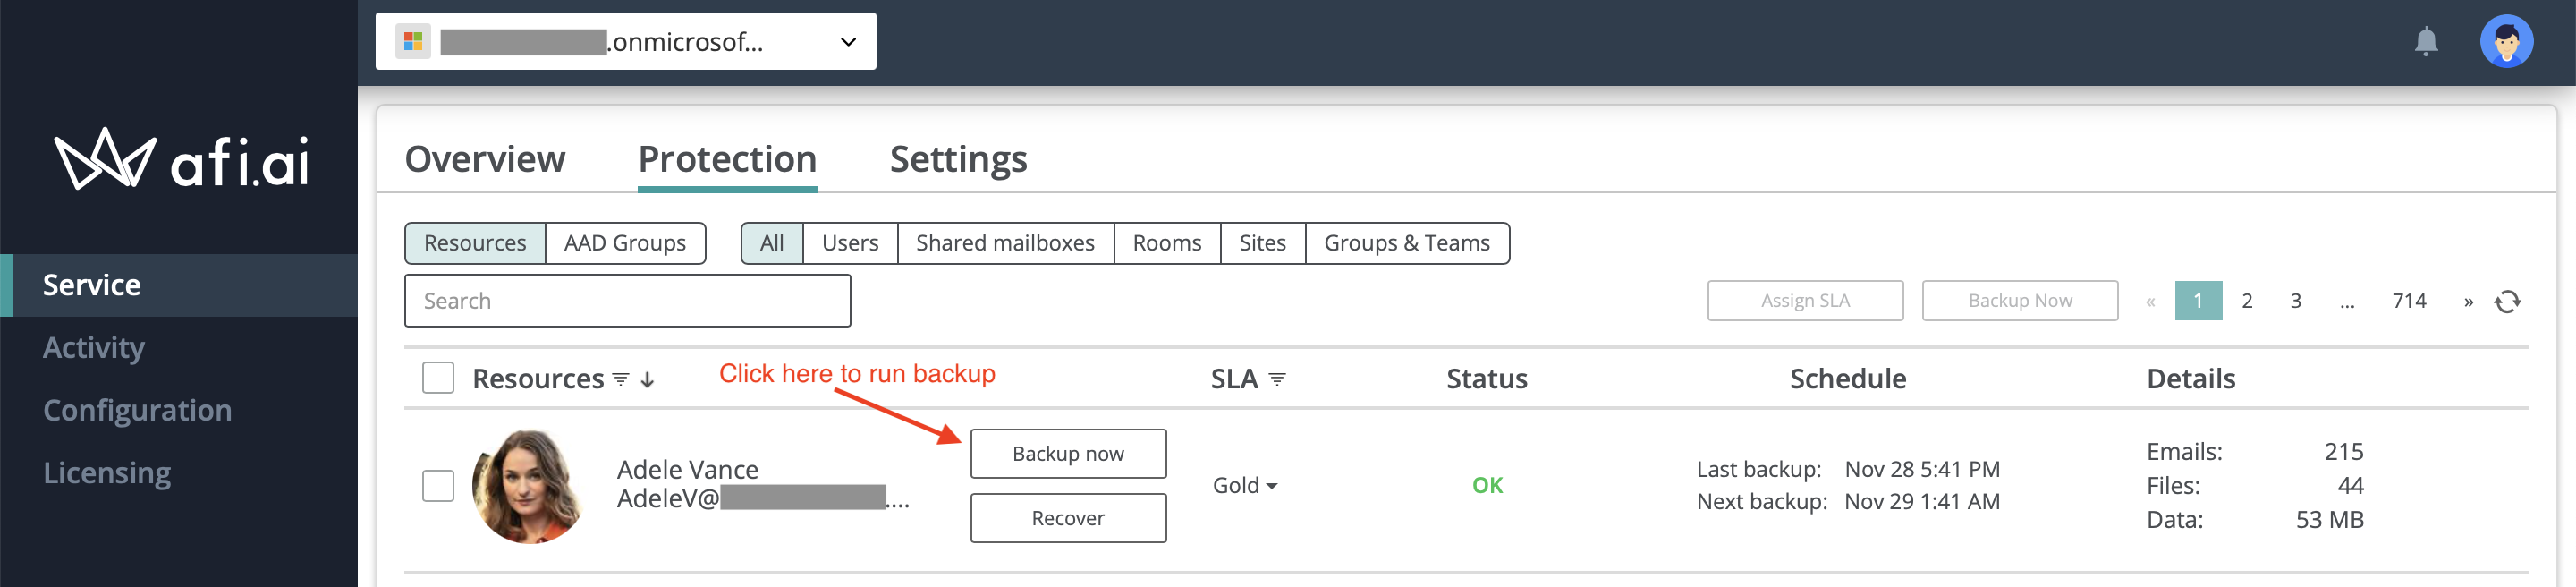Filter by Groups & Teams

(1407, 243)
